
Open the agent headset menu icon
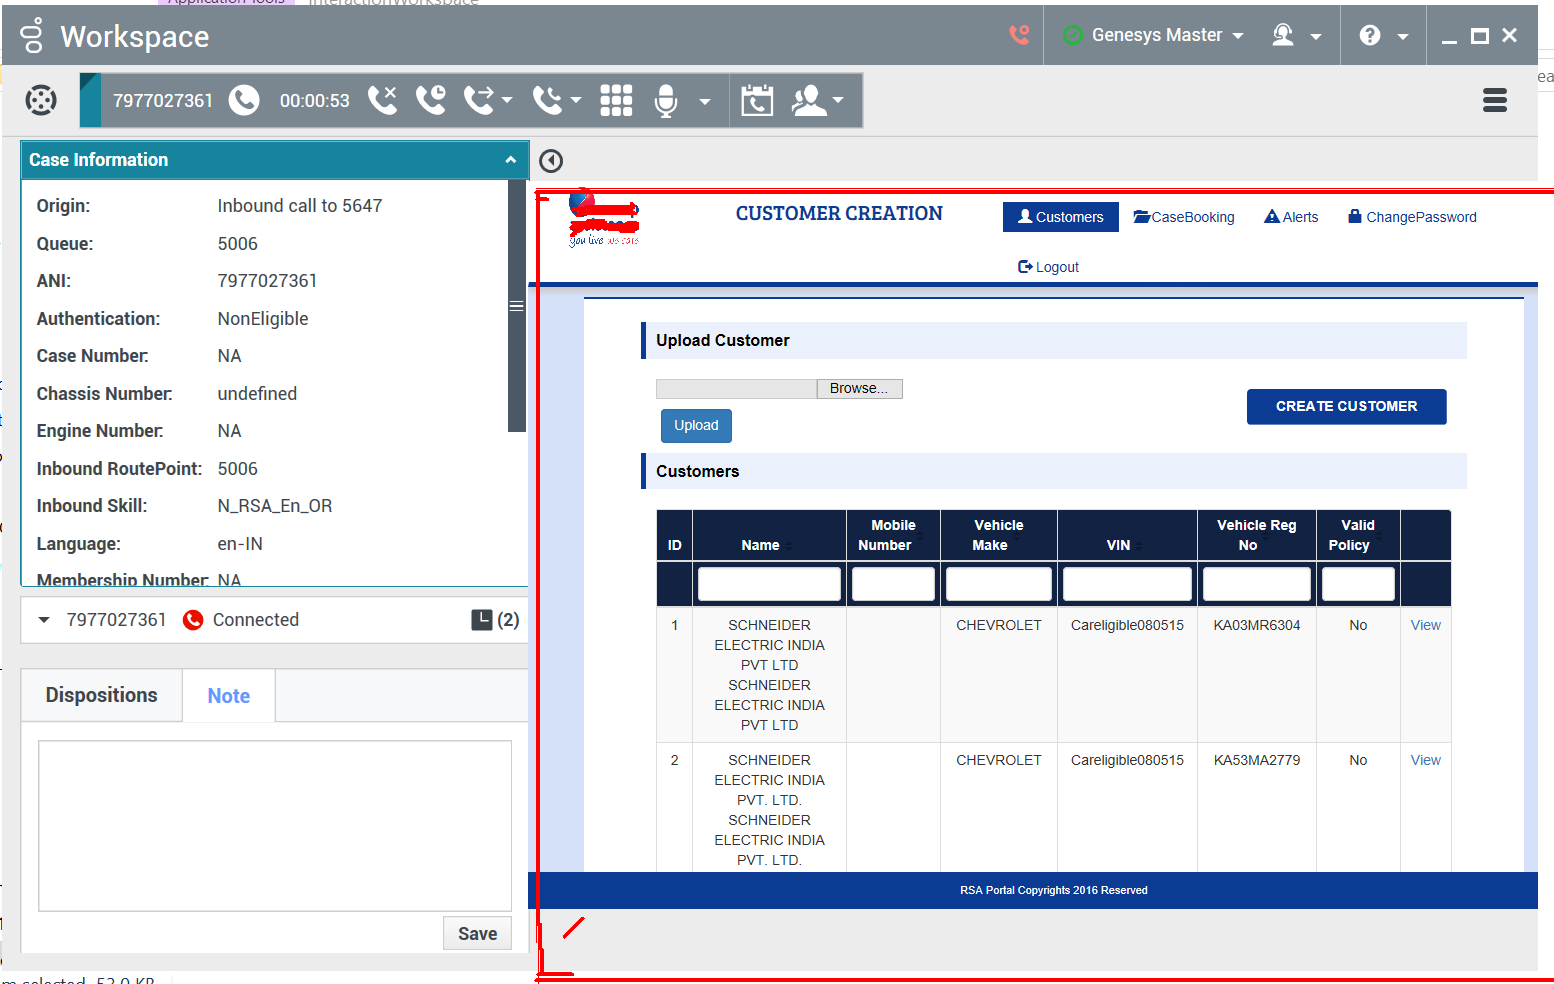pyautogui.click(x=1283, y=35)
